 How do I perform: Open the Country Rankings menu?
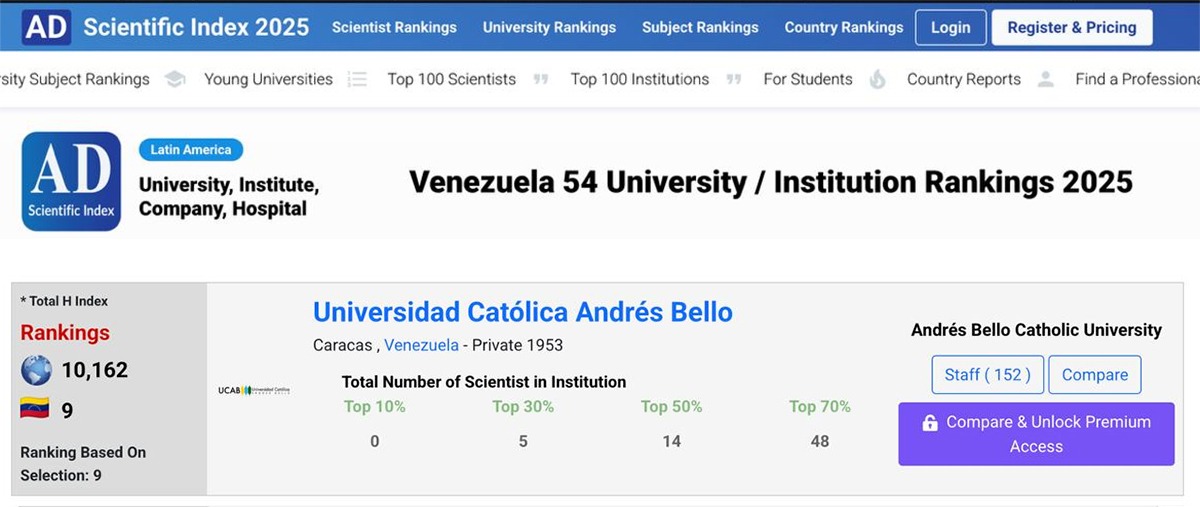(x=843, y=27)
